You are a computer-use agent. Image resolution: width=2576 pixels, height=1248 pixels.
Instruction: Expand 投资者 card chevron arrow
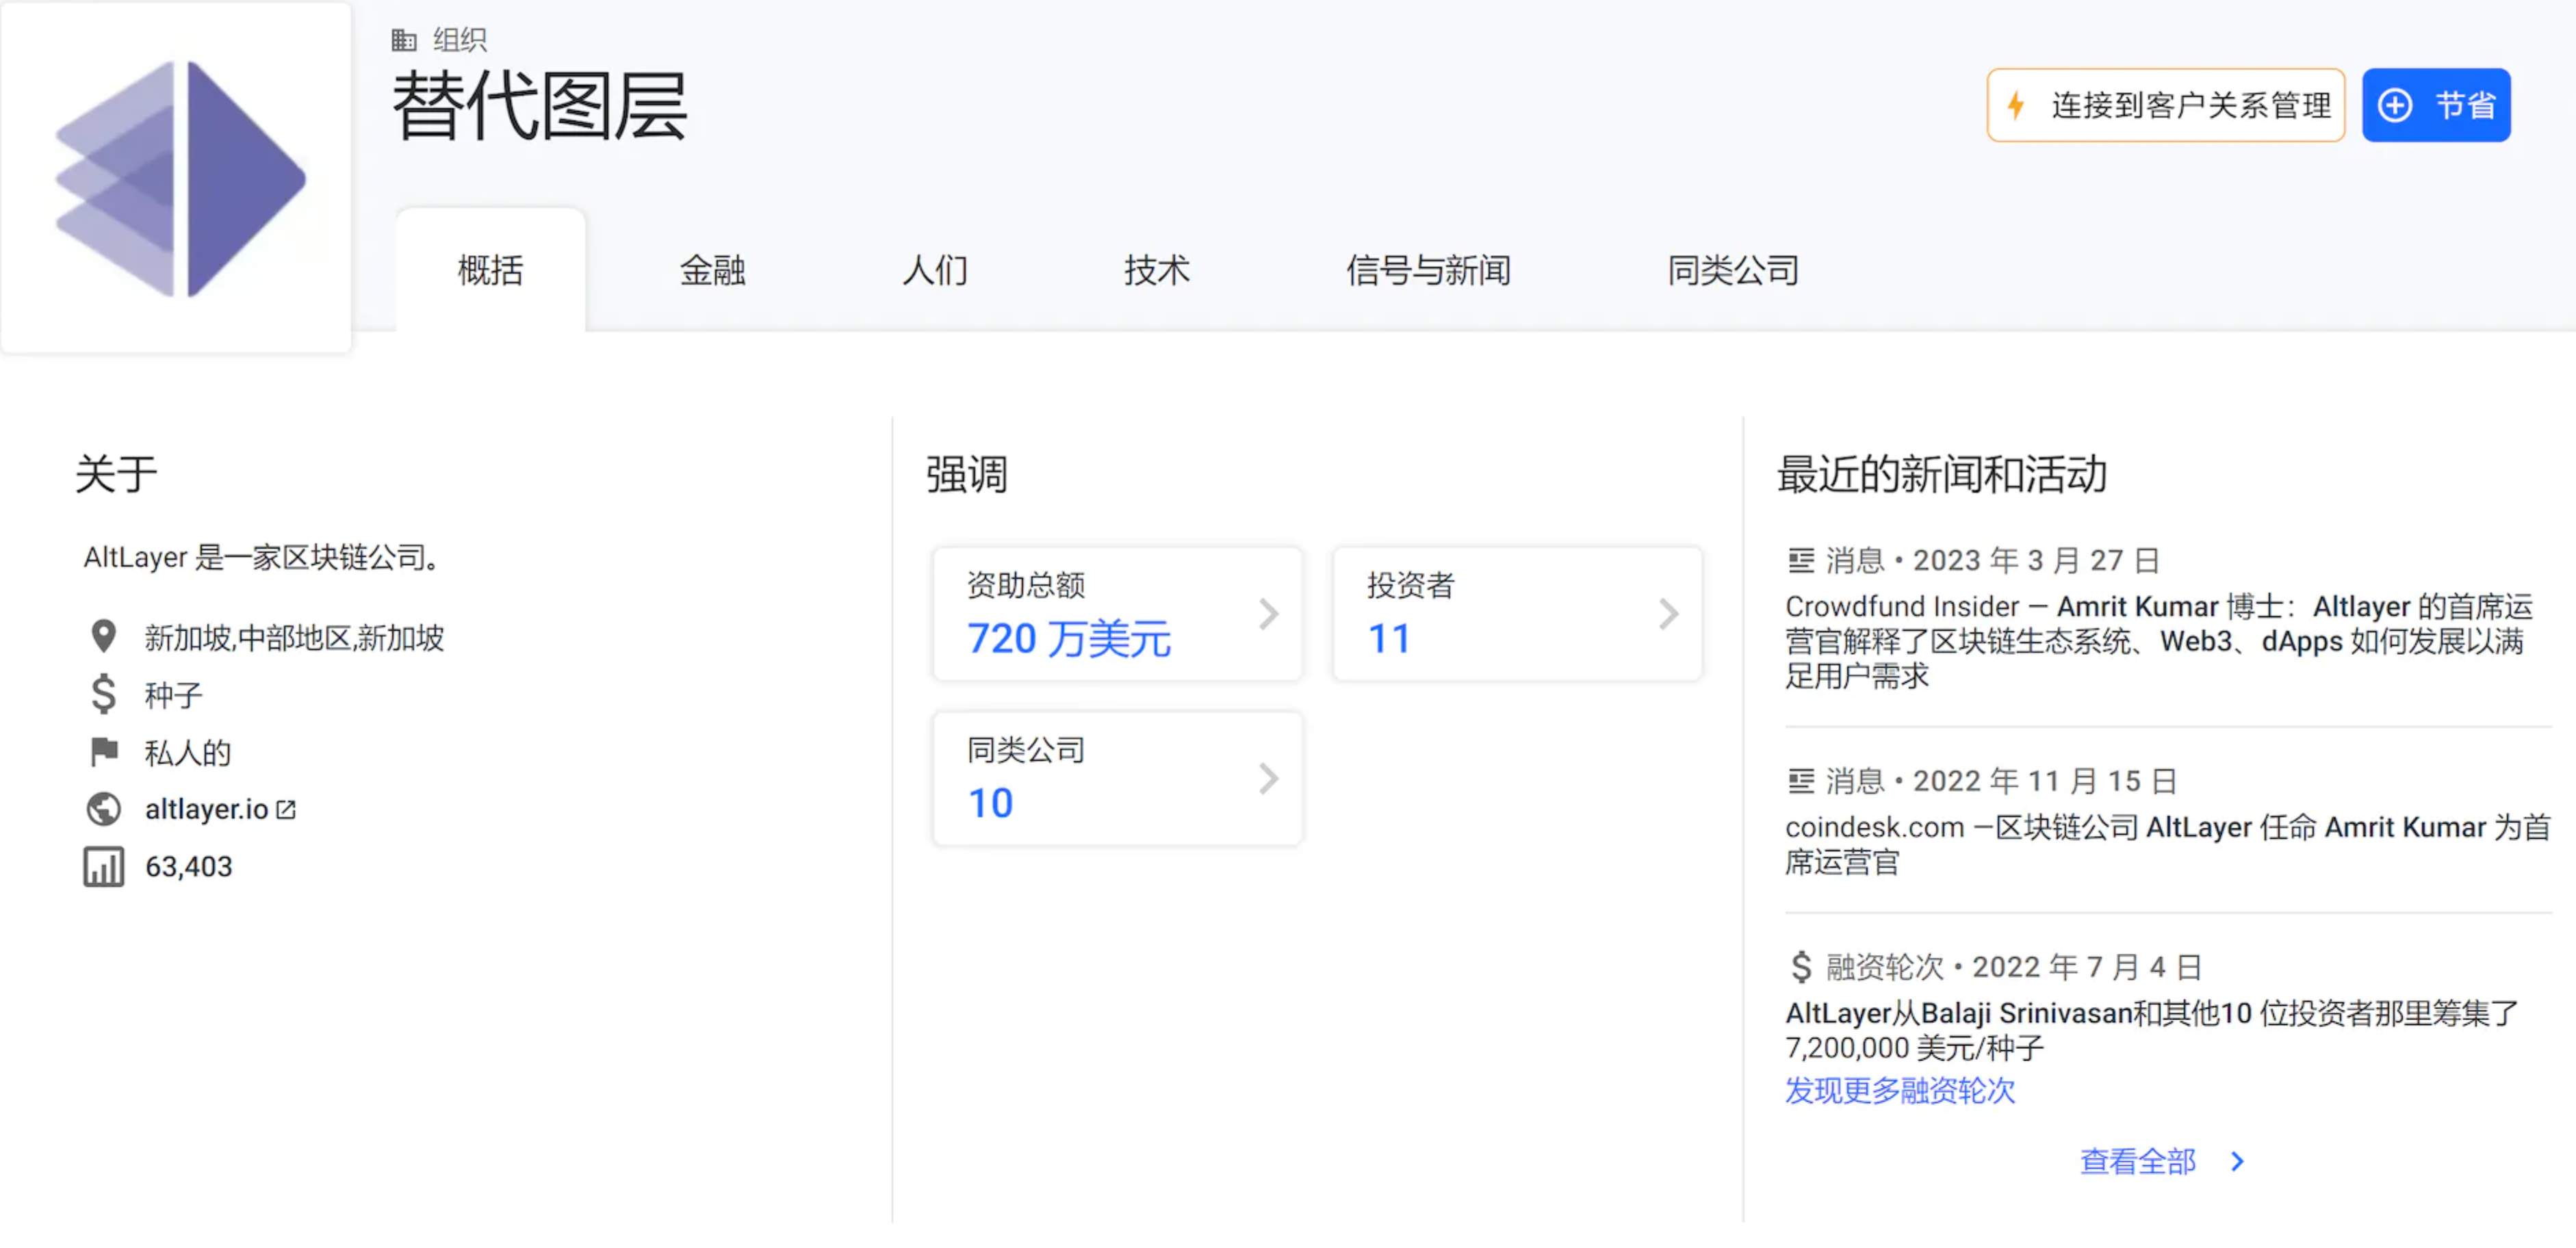(x=1668, y=614)
